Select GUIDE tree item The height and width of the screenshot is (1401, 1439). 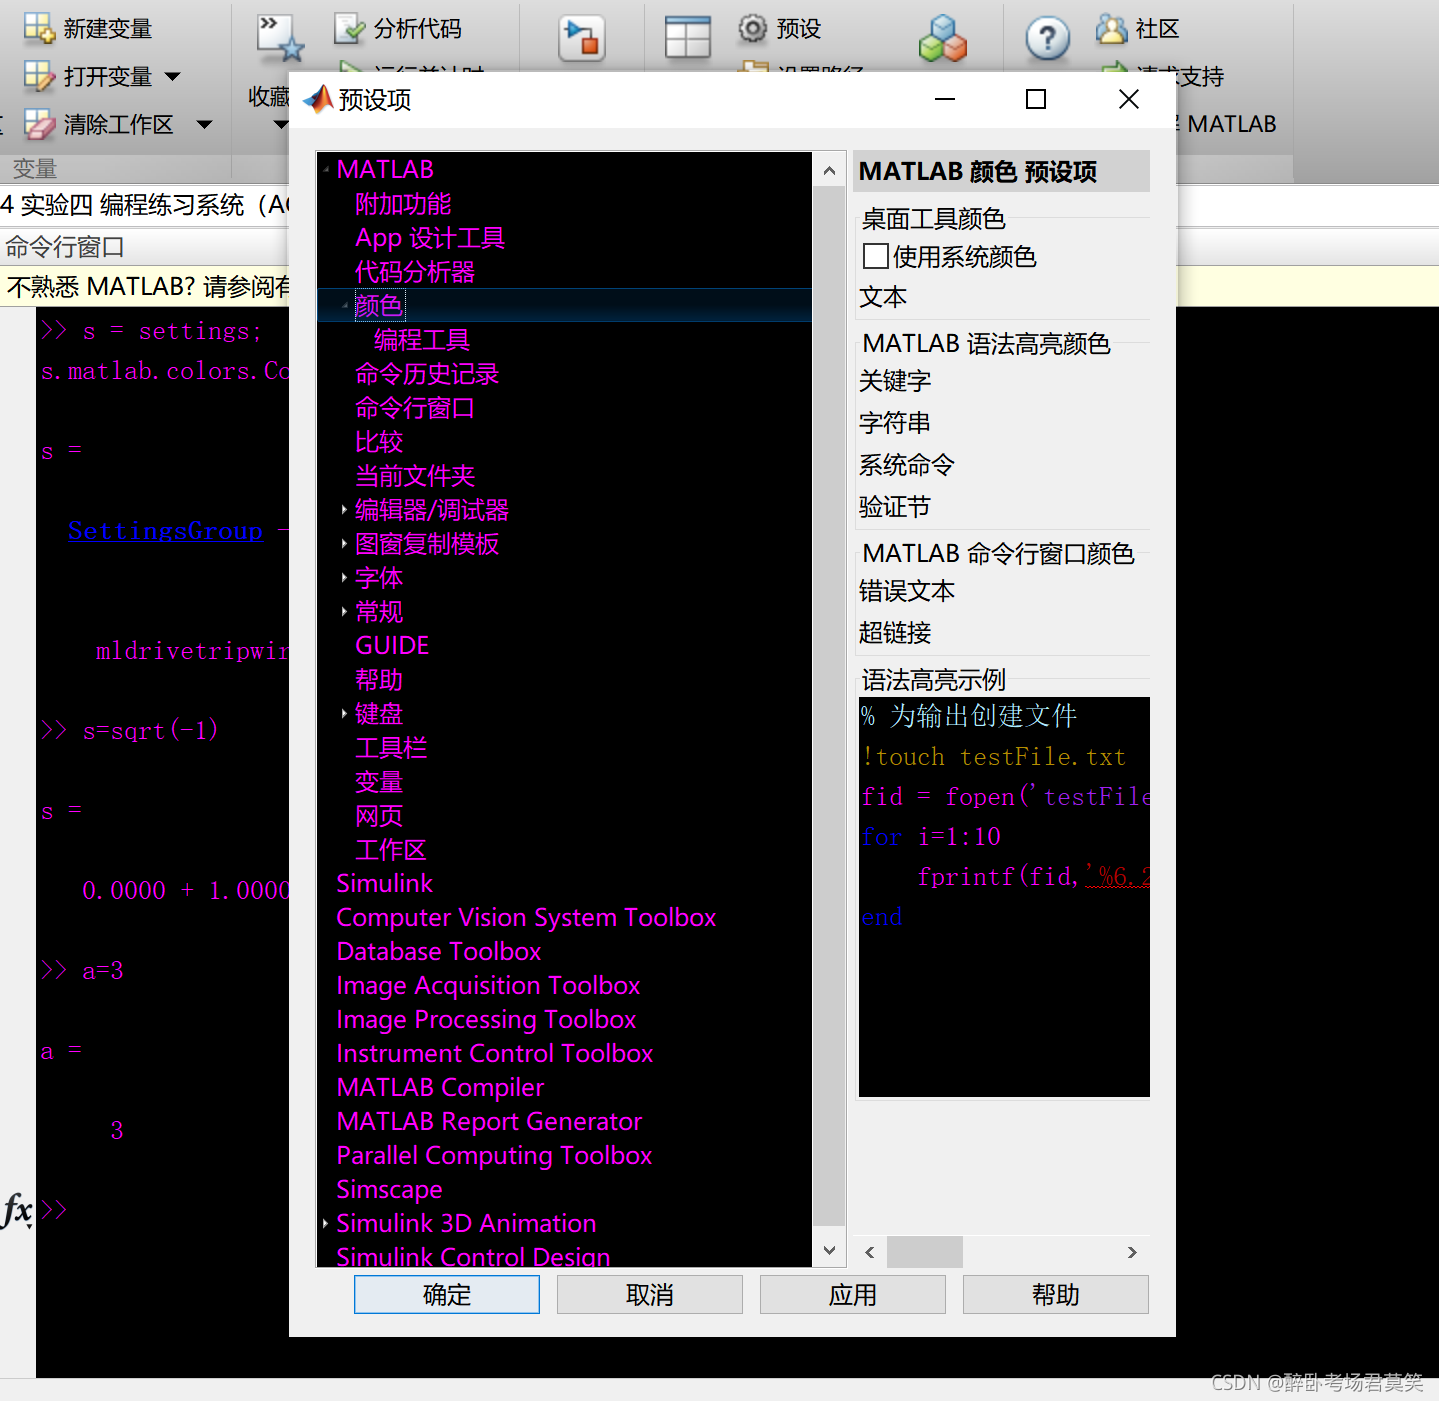pos(392,646)
